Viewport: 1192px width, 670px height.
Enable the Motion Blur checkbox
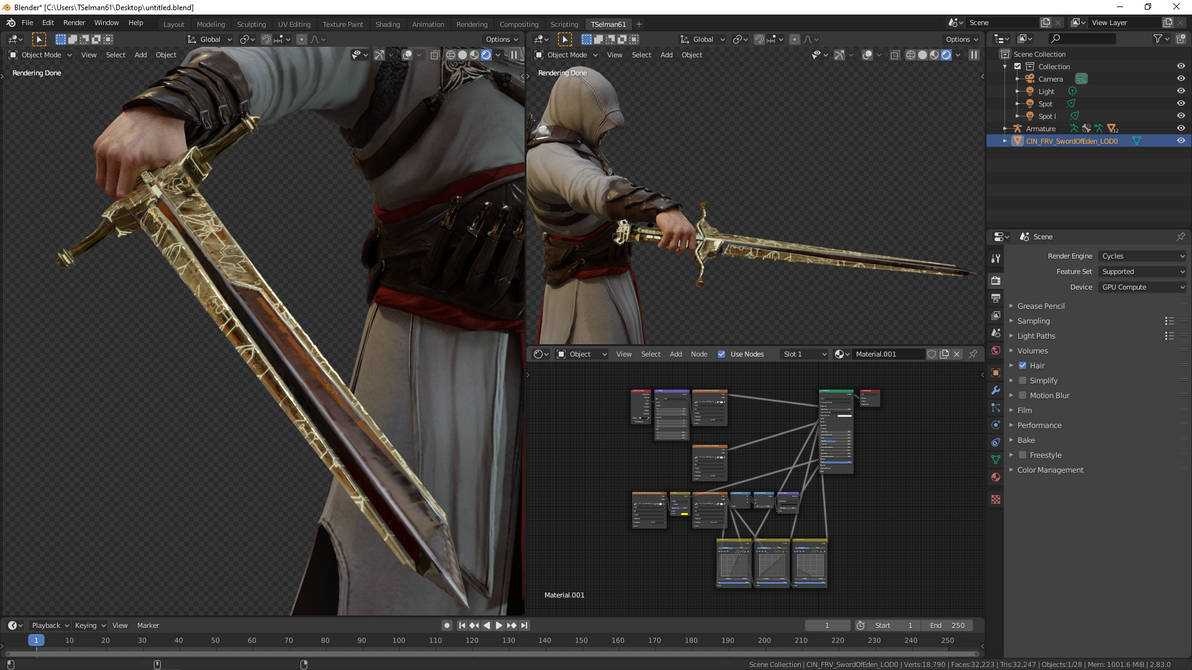(x=1022, y=395)
